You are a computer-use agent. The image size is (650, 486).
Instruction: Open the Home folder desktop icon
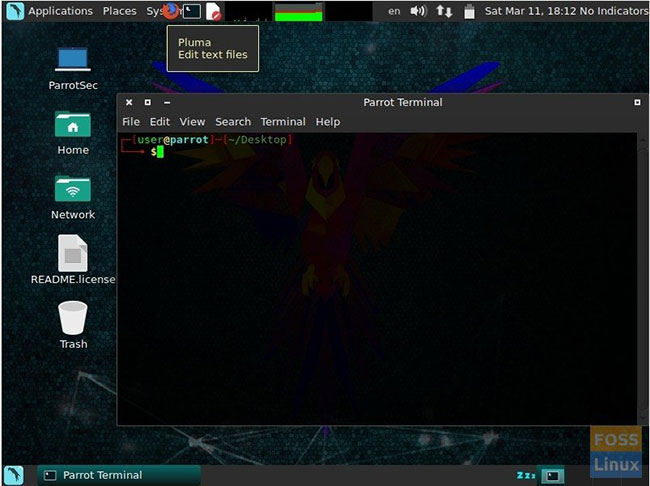point(73,133)
